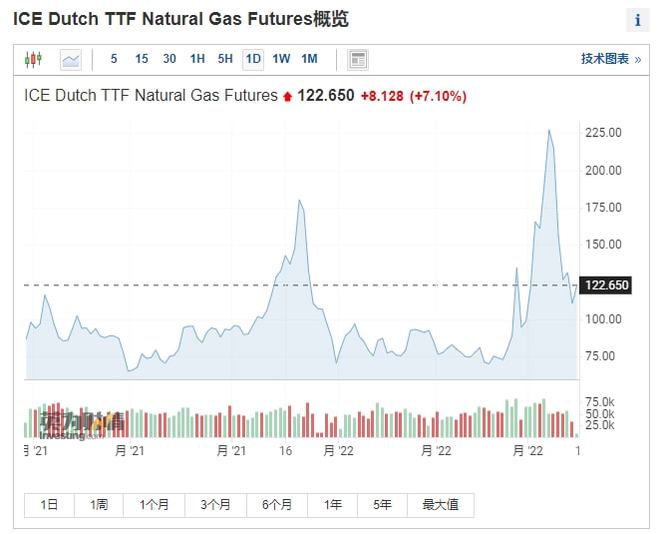
Task: Toggle the 1D interval option
Action: click(x=253, y=59)
